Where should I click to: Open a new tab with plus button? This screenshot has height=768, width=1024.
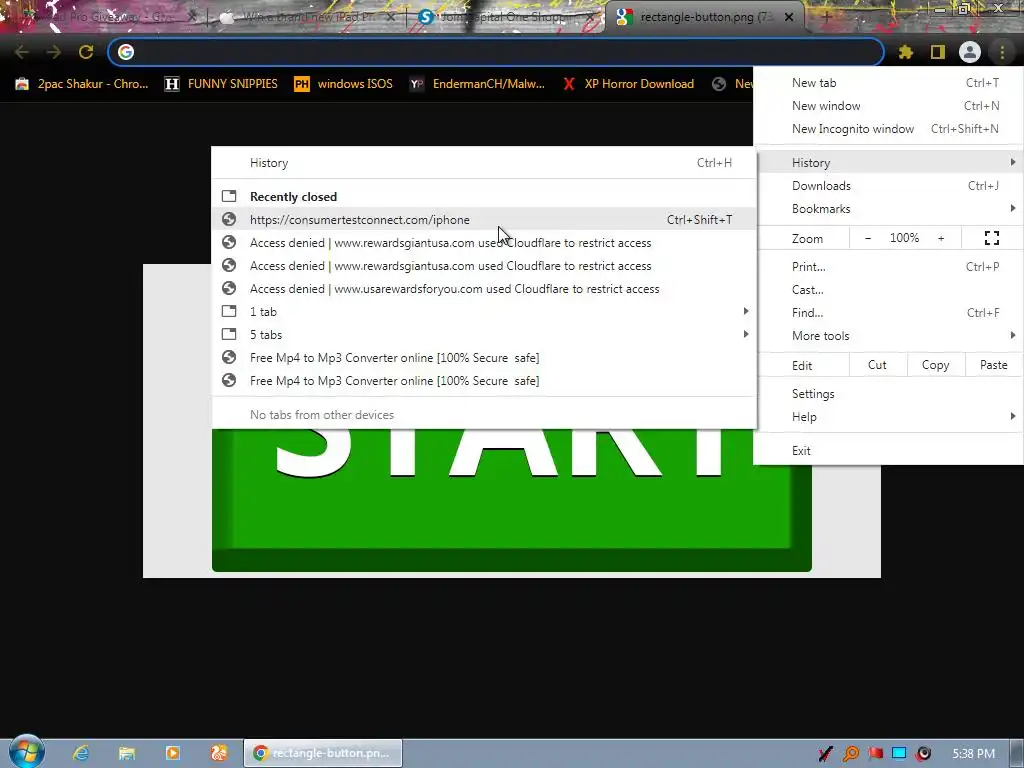click(825, 17)
